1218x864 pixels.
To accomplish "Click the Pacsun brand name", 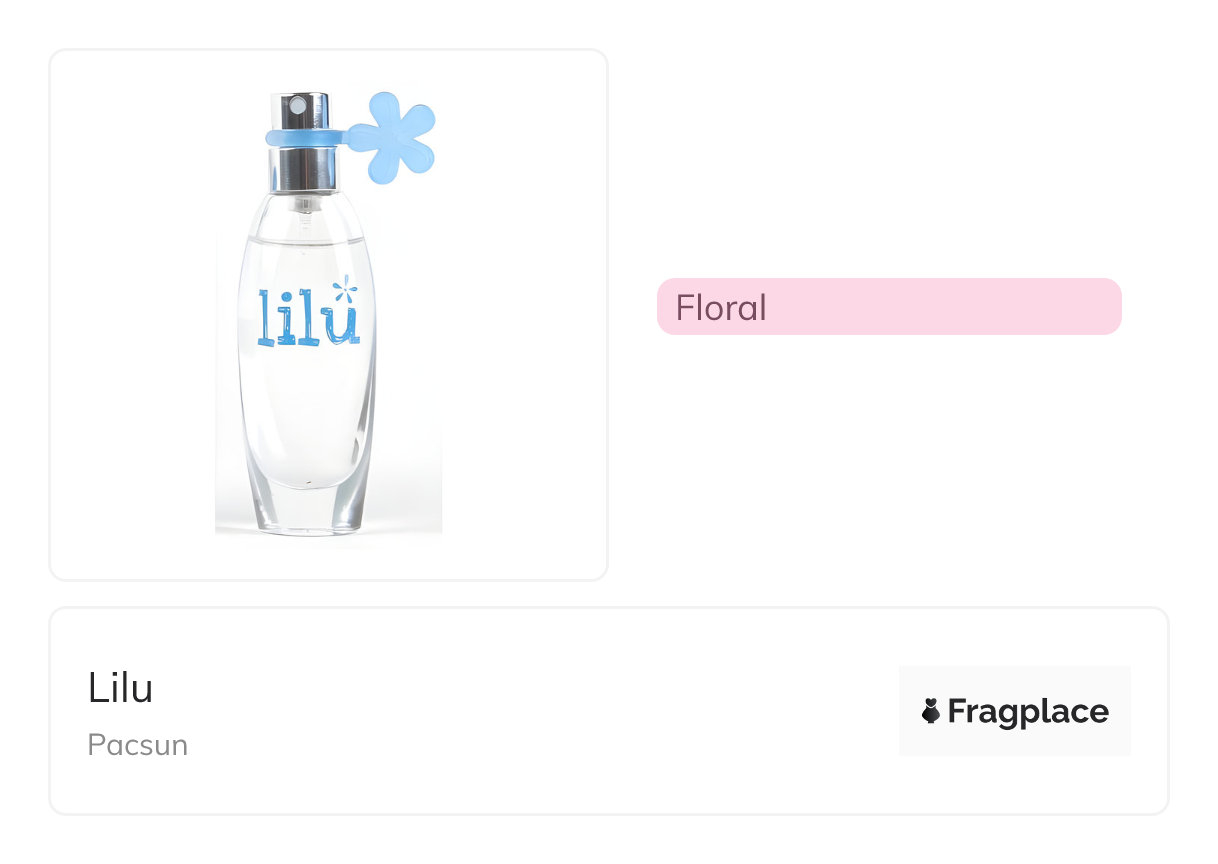I will pos(137,745).
